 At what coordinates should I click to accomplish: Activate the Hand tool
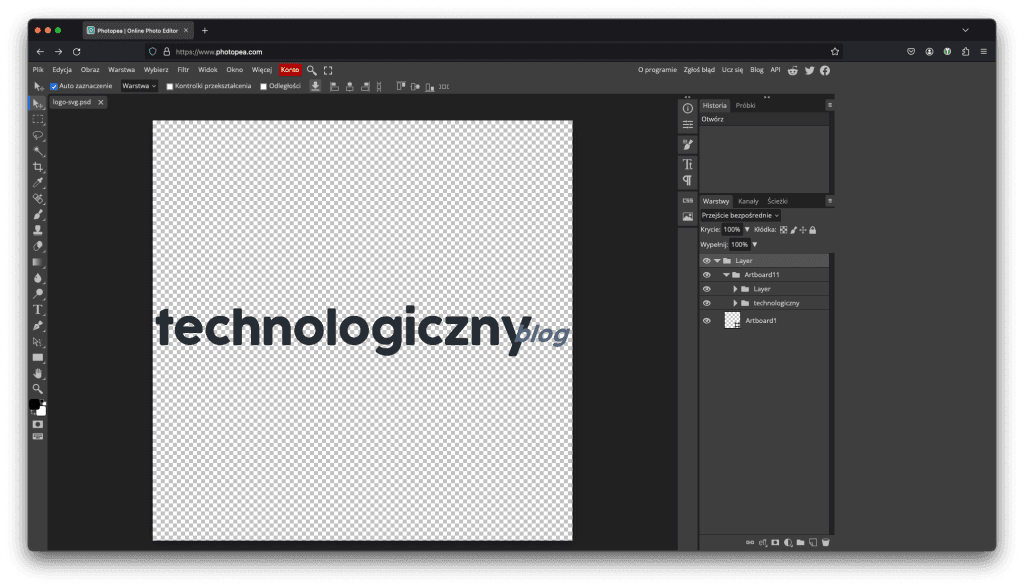[38, 373]
